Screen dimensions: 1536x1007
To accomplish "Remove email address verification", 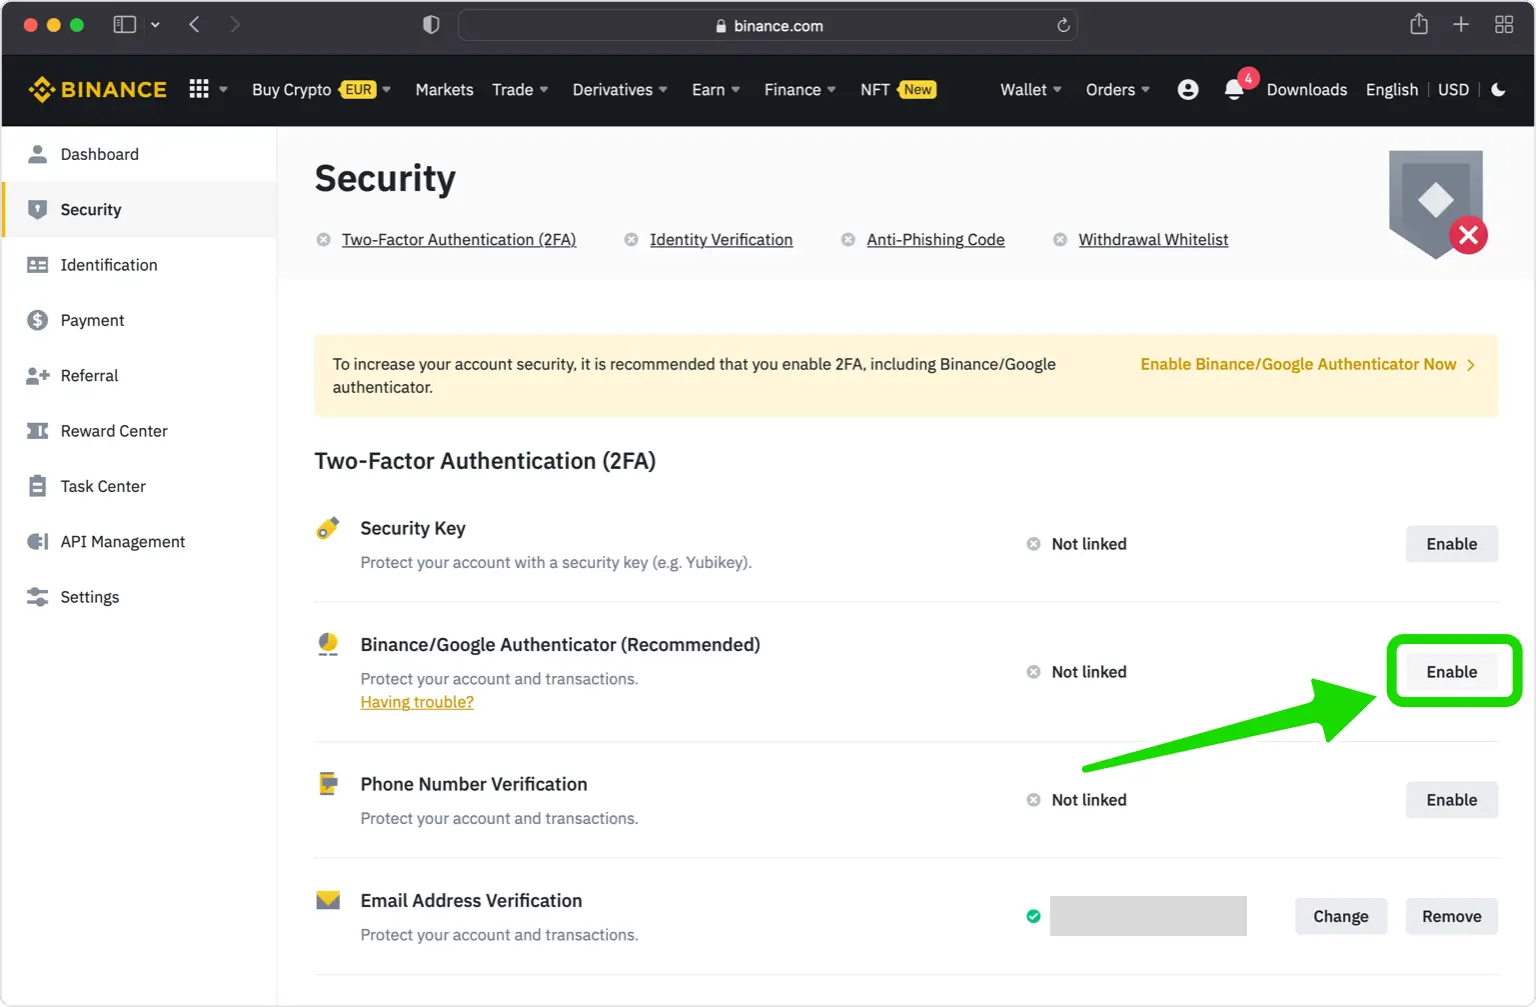I will point(1451,916).
